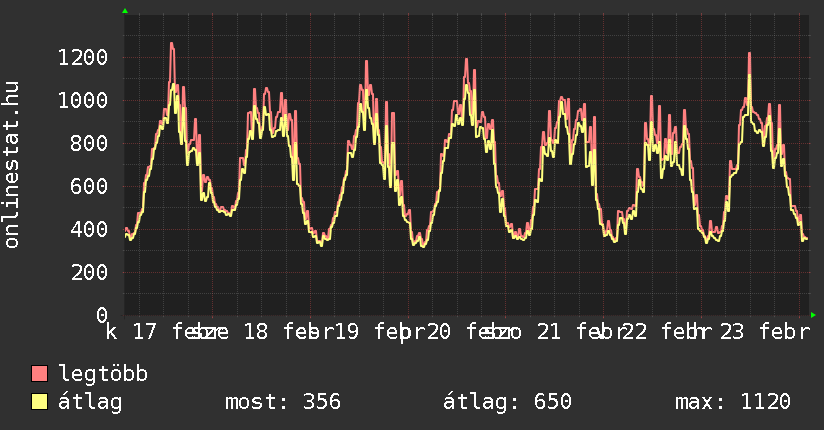The width and height of the screenshot is (824, 430).
Task: Click the 400 y-axis tick label
Action: (88, 229)
